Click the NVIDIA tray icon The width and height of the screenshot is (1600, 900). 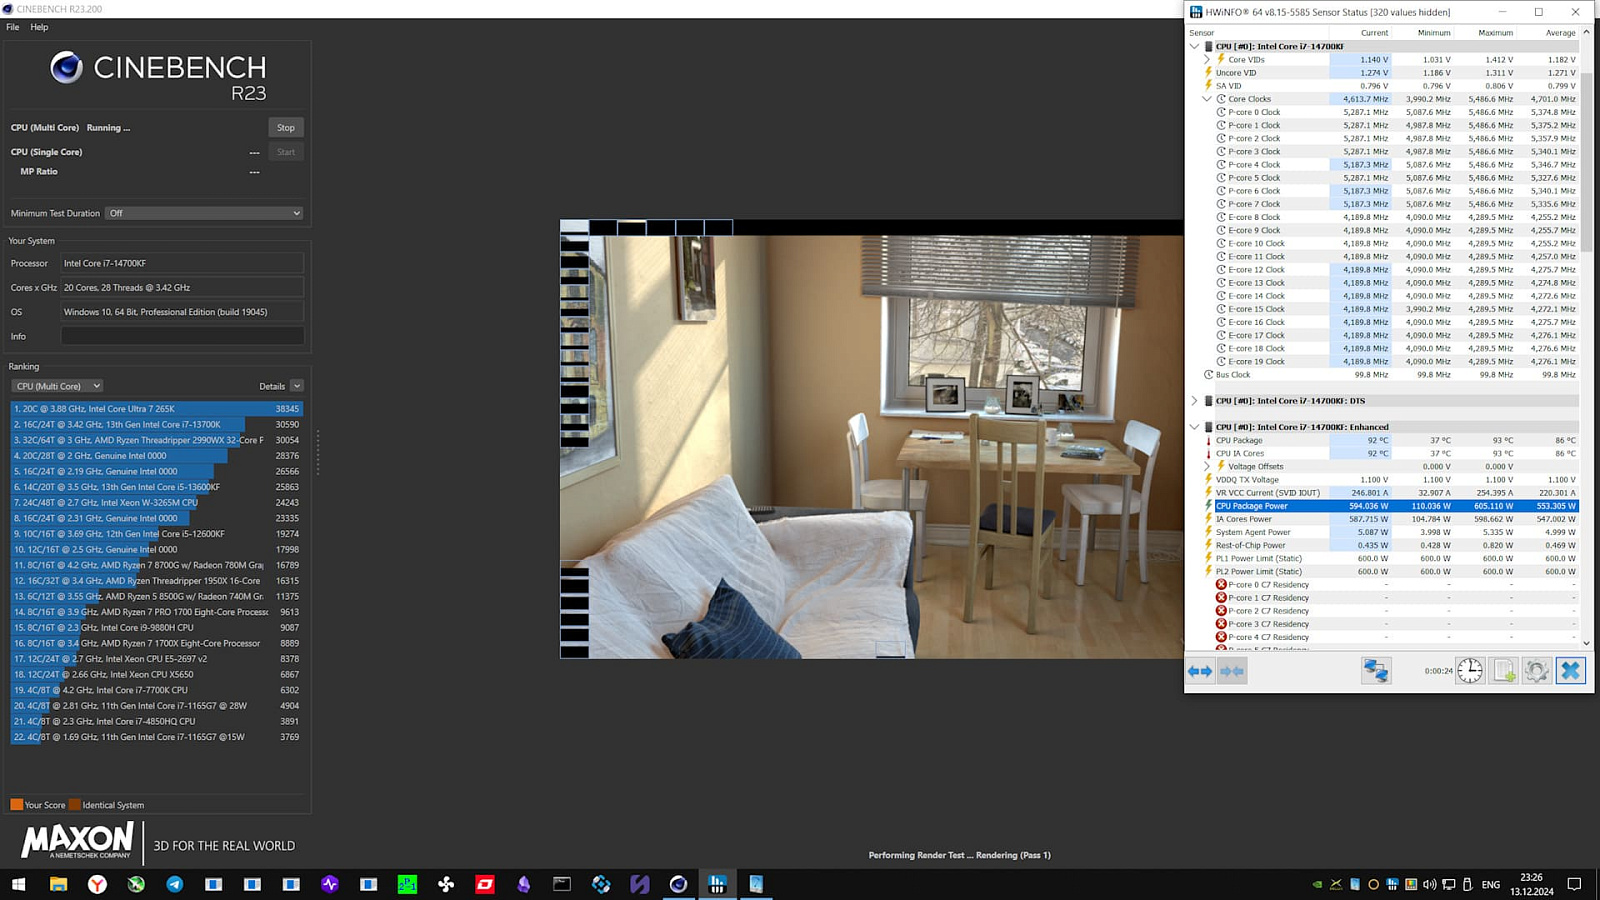pyautogui.click(x=1317, y=884)
